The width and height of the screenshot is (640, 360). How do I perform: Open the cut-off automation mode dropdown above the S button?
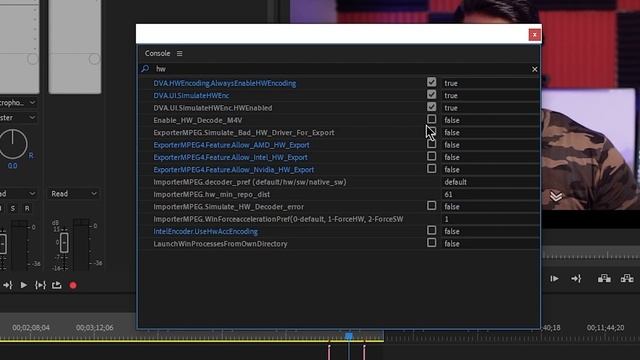point(18,194)
